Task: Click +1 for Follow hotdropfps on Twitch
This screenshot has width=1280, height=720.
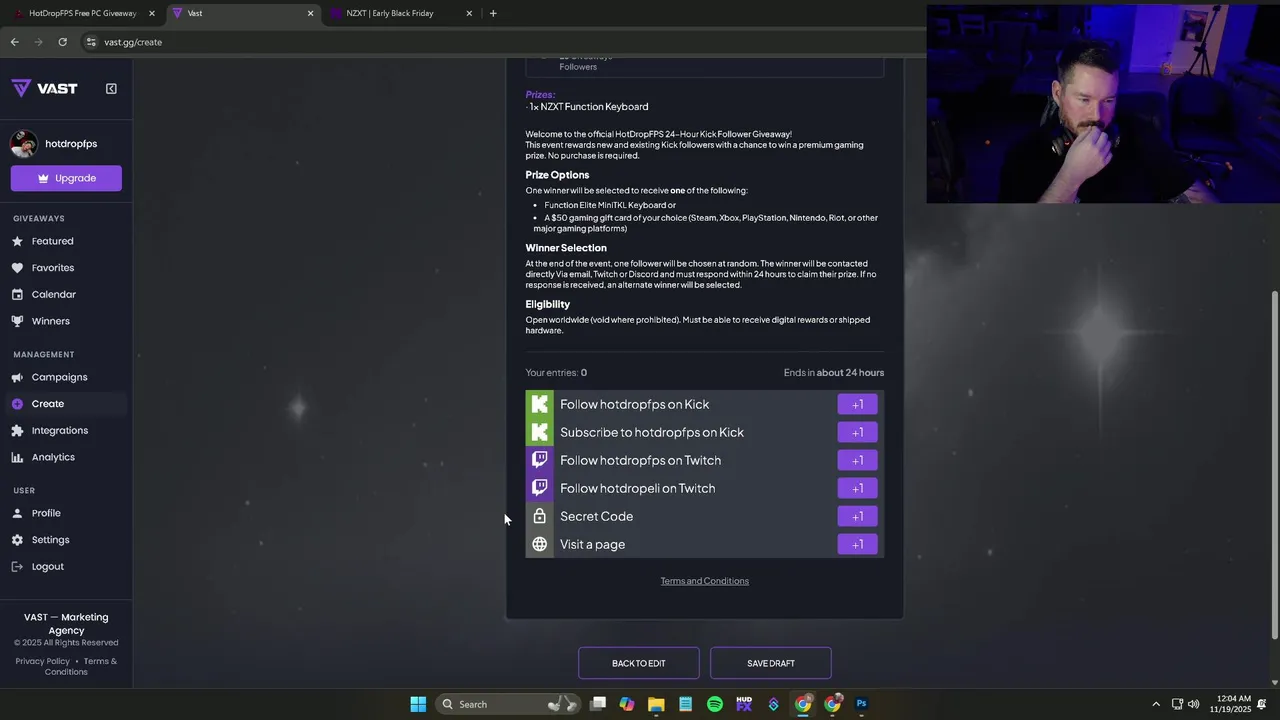Action: (857, 460)
